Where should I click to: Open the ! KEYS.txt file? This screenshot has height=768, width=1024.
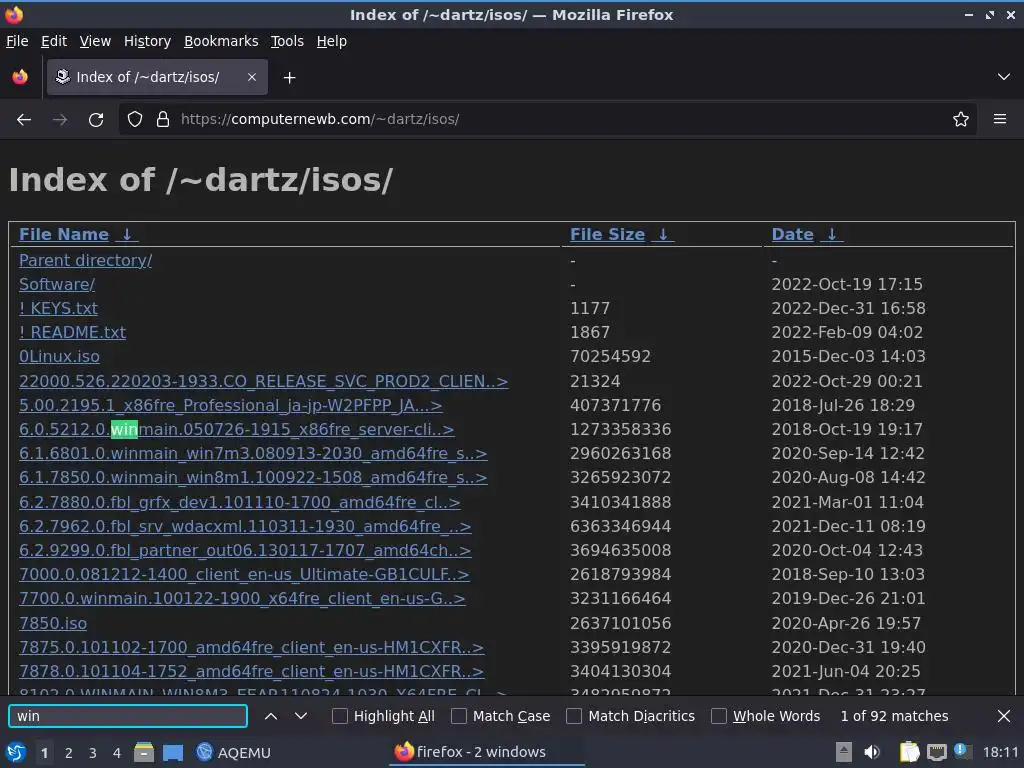click(x=58, y=308)
